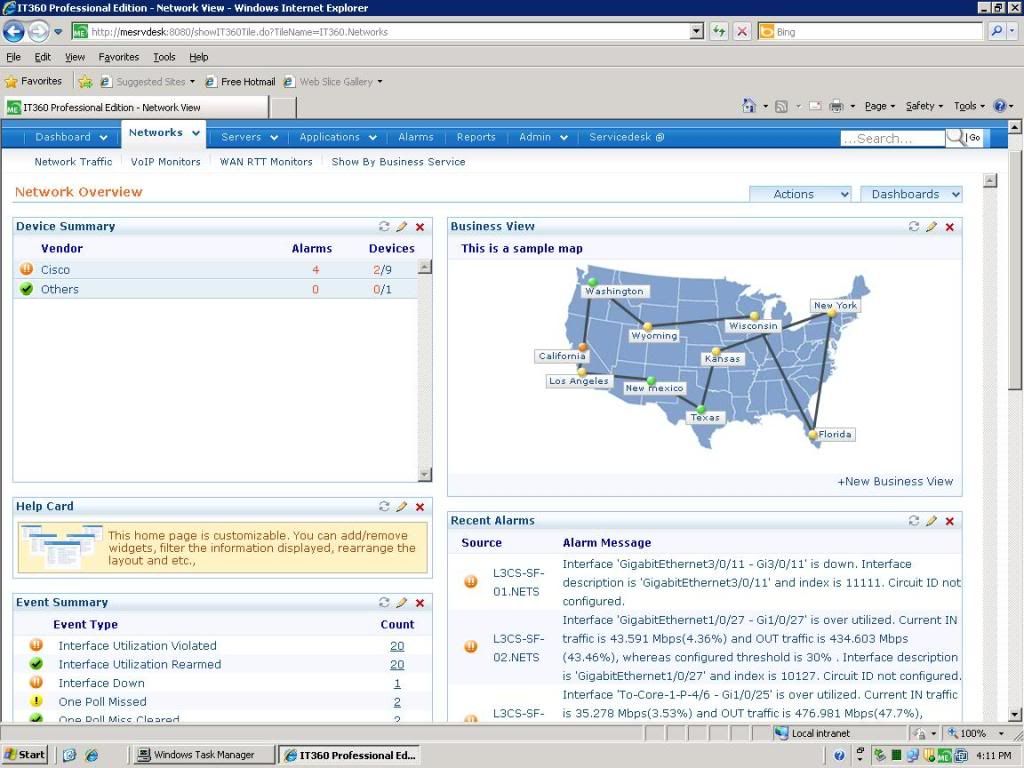The height and width of the screenshot is (768, 1024).
Task: Open VoIP Monitors link
Action: point(165,161)
